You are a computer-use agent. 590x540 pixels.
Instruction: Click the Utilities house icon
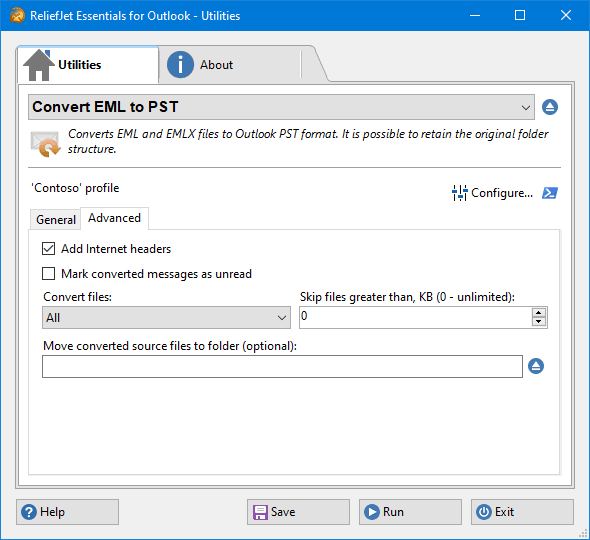[39, 65]
